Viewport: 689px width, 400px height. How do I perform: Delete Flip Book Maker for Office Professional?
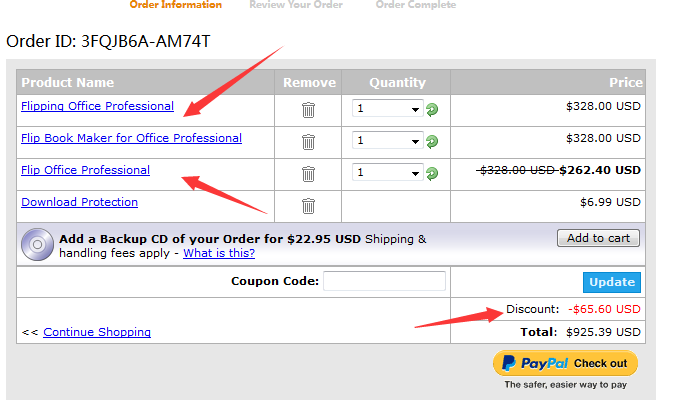coord(308,142)
